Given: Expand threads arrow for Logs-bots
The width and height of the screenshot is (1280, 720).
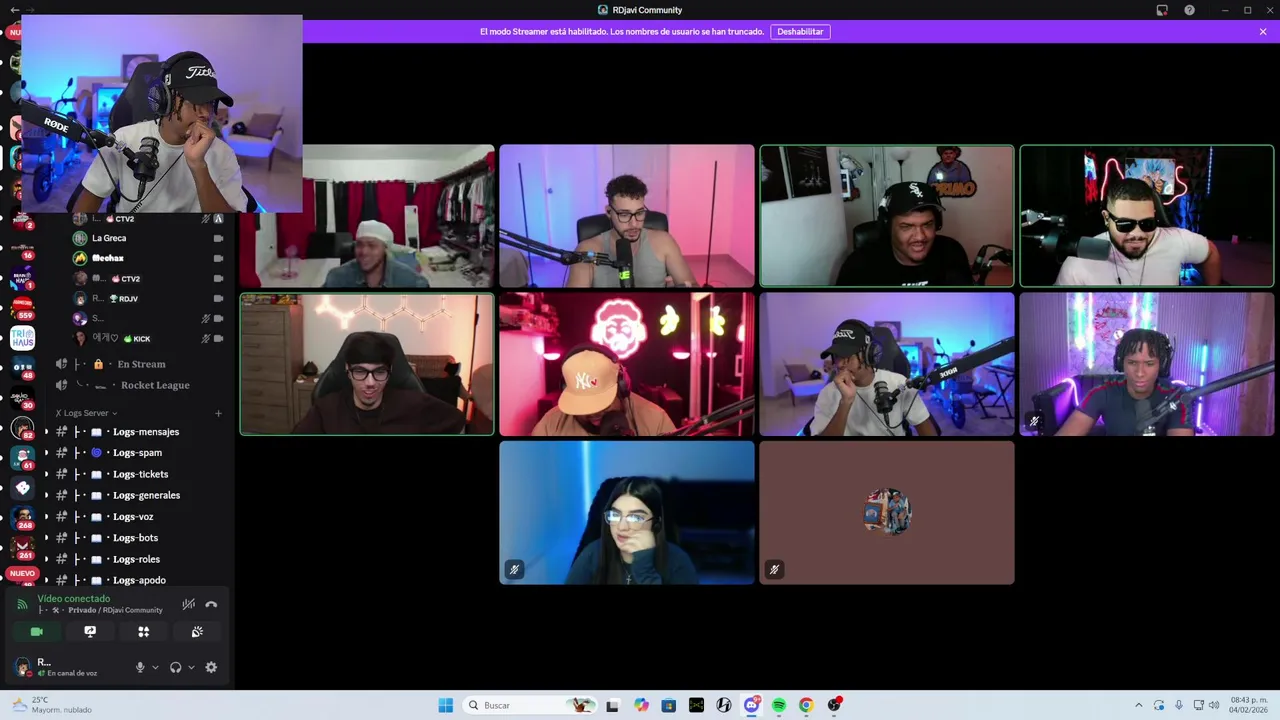Looking at the screenshot, I should click(x=45, y=538).
